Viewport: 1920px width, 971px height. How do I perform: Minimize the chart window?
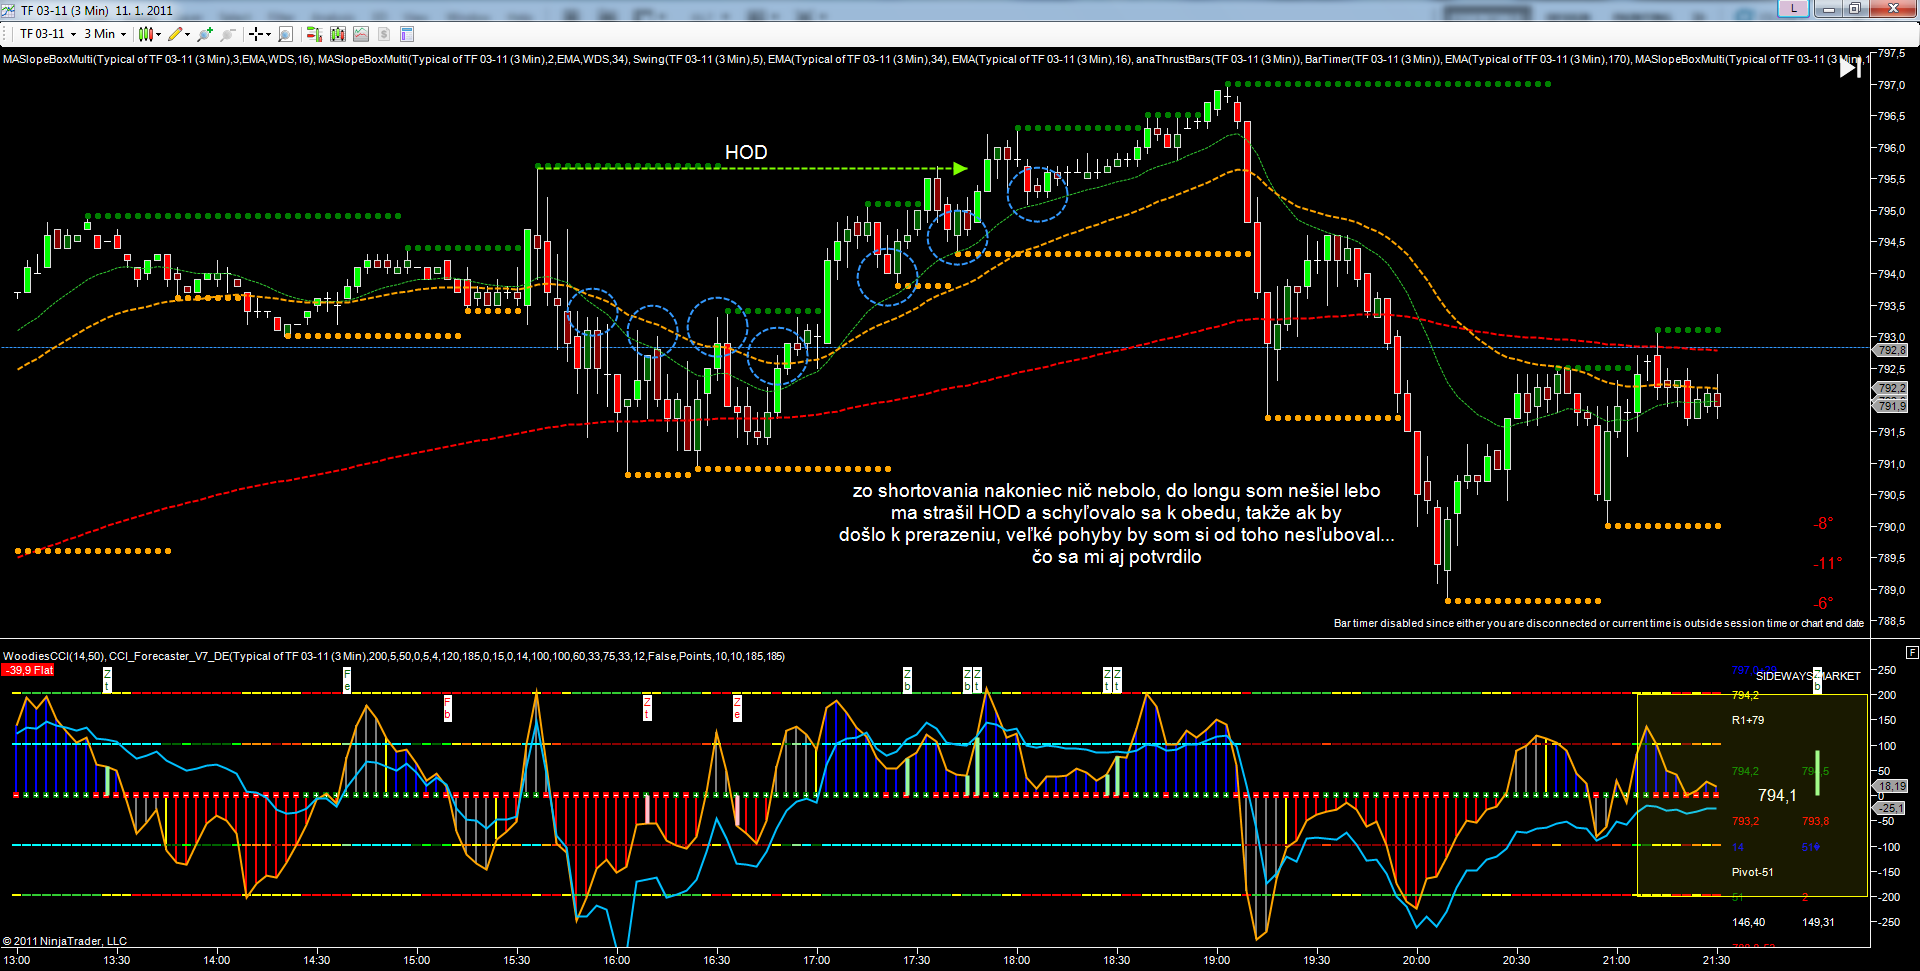click(1829, 9)
